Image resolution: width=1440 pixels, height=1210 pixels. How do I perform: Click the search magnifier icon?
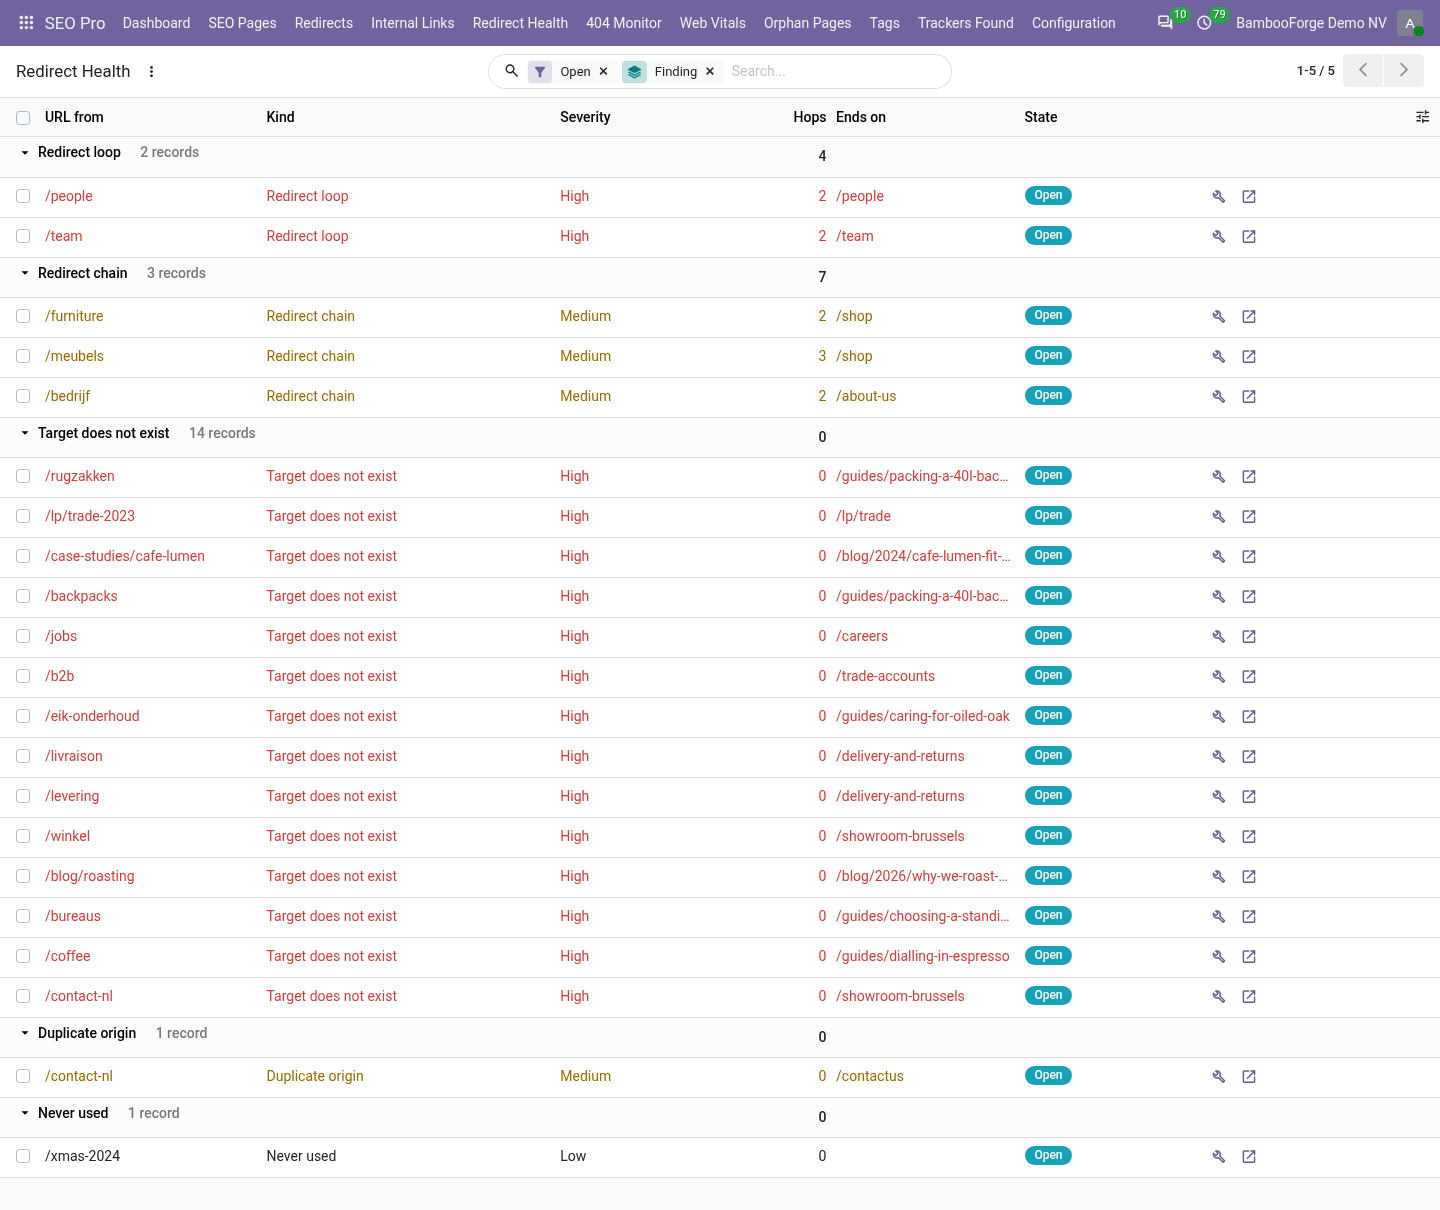pyautogui.click(x=511, y=71)
